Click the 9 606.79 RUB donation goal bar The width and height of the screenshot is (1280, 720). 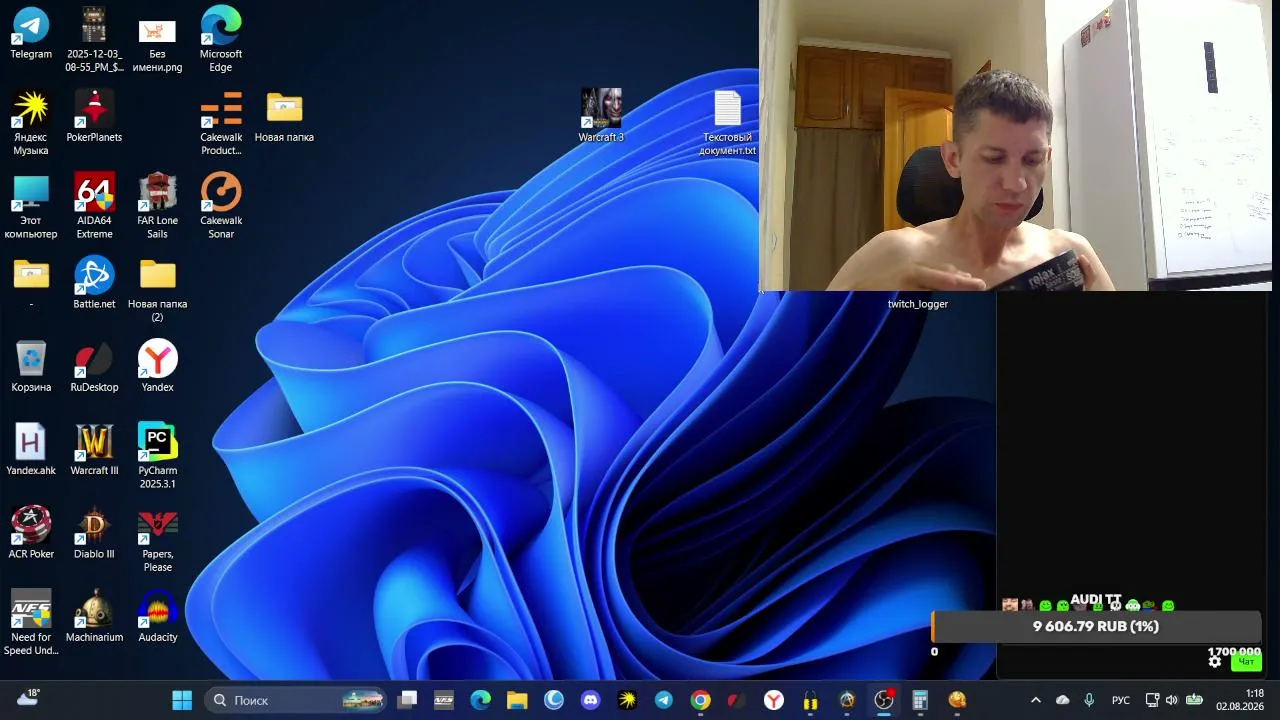pos(1096,626)
